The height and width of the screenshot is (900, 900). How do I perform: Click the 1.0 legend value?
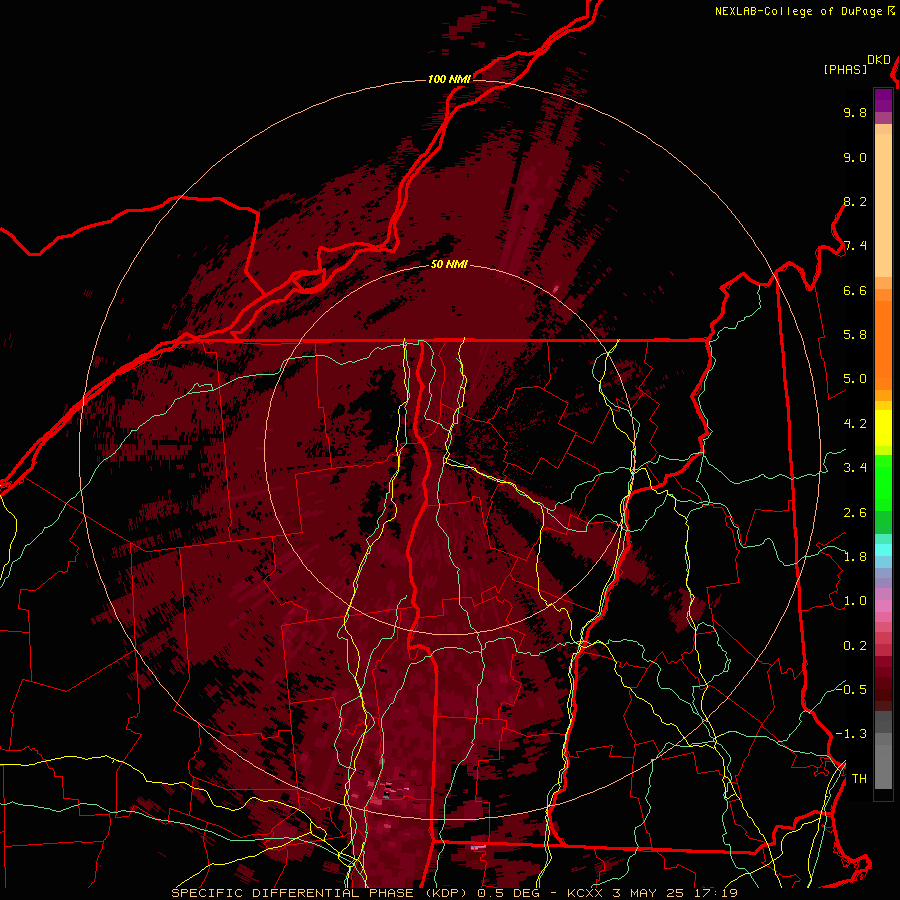855,601
